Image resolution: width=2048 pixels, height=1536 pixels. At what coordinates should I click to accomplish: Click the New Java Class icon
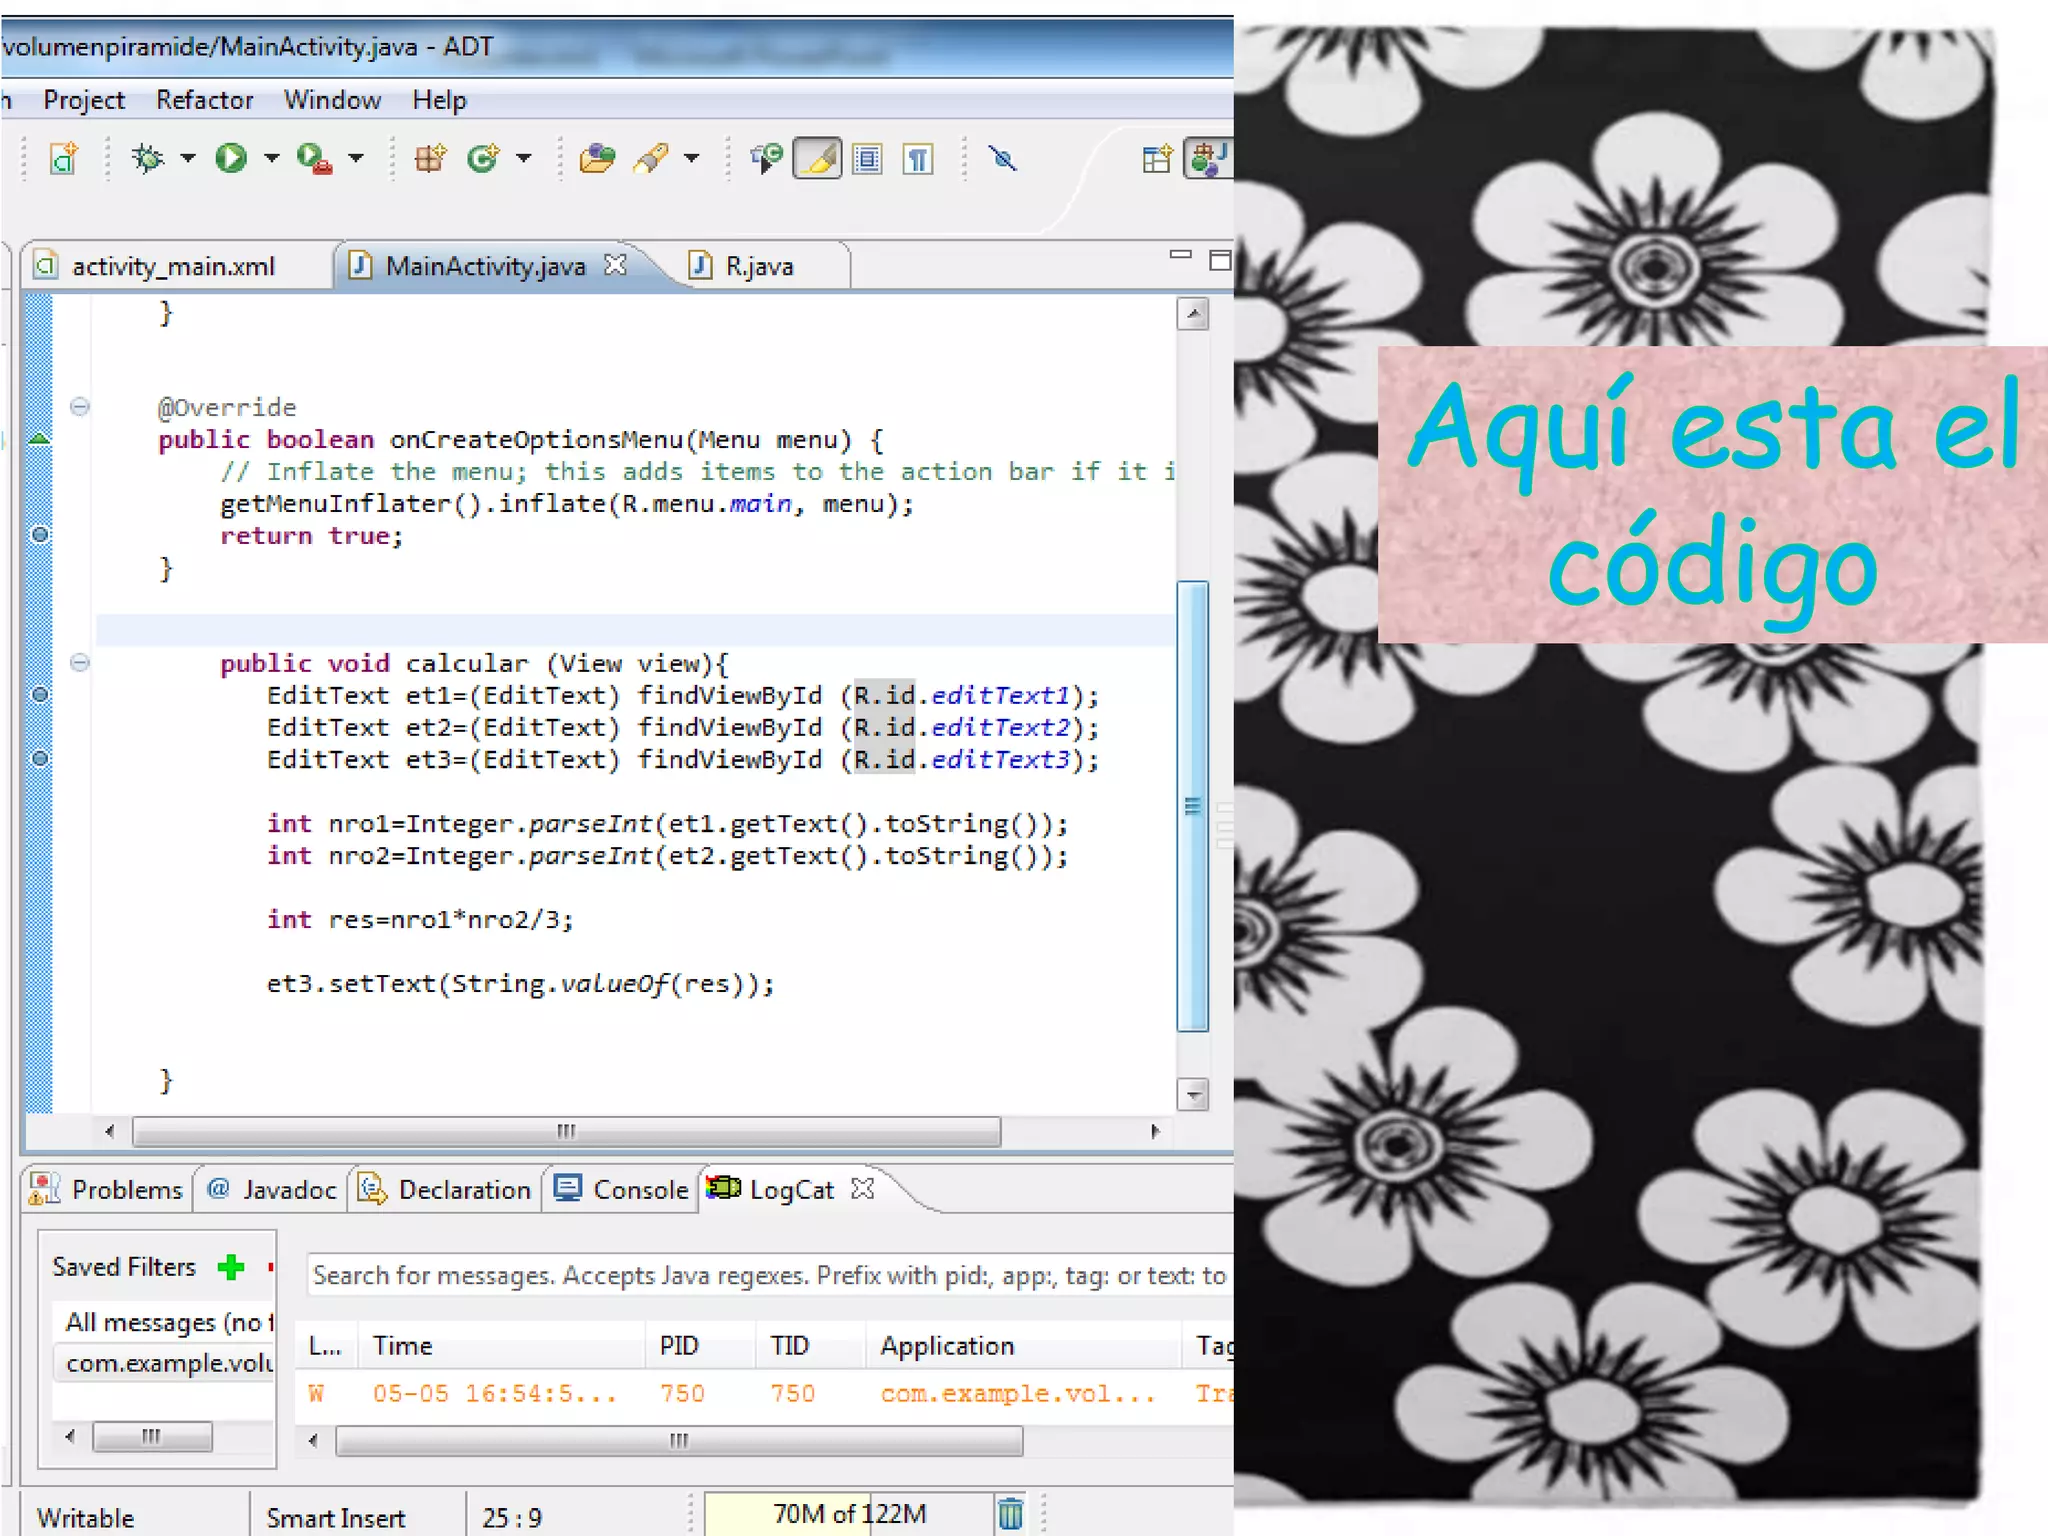[x=483, y=158]
